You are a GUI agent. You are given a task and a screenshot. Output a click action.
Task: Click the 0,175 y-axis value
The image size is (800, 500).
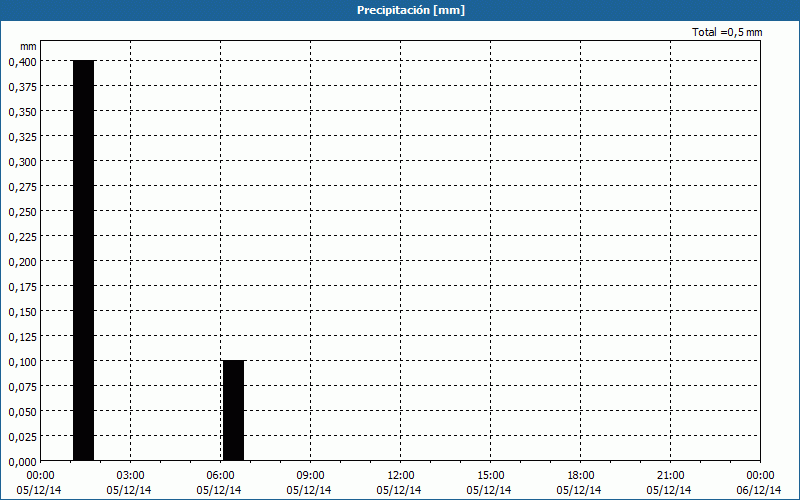[x=22, y=287]
